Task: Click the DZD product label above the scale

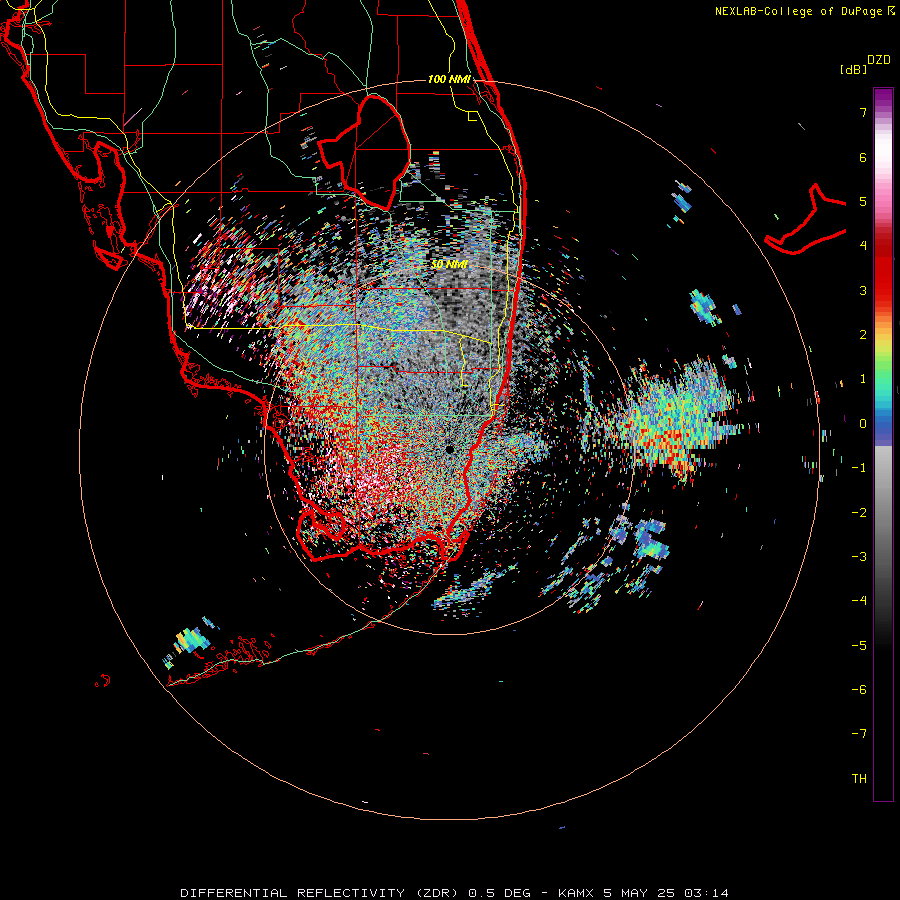Action: click(x=879, y=60)
